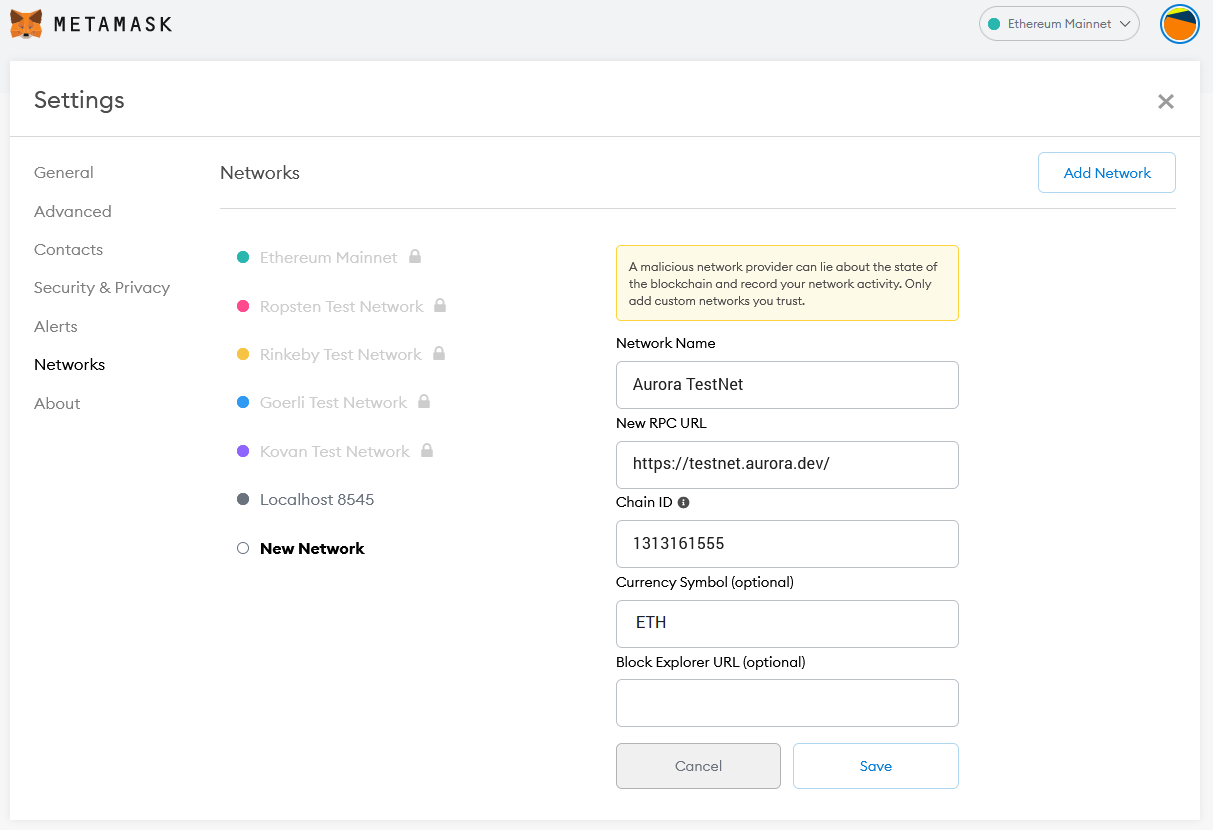Select the New Network entry
The height and width of the screenshot is (830, 1213).
tap(312, 548)
